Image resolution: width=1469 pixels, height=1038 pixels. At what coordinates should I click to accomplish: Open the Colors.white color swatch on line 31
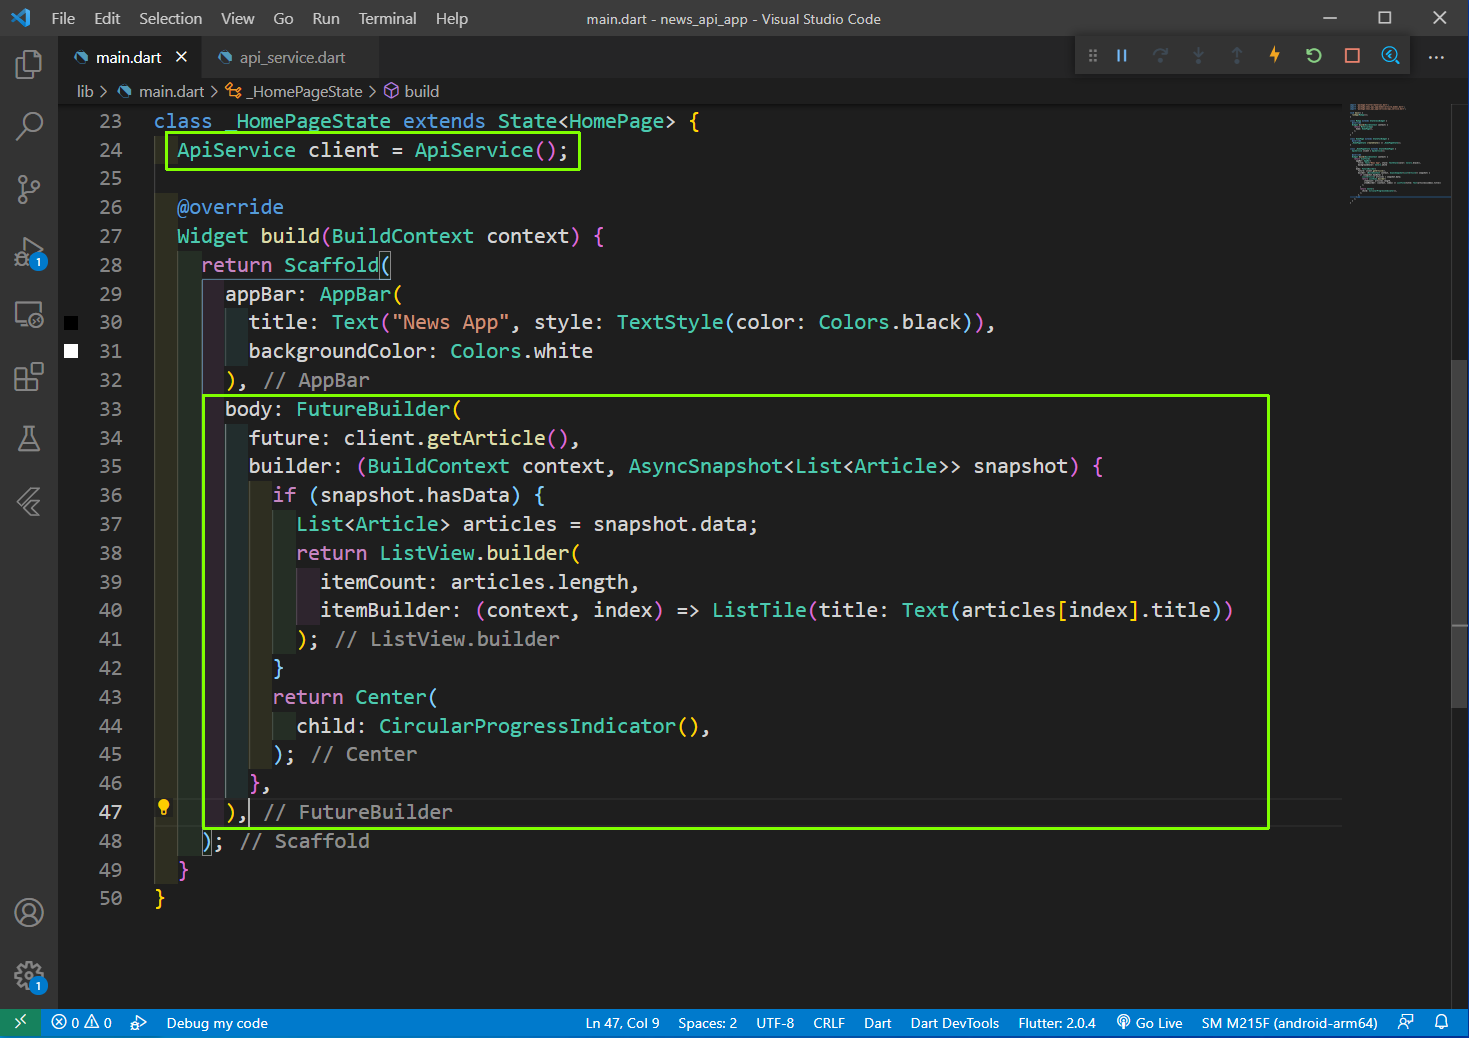(71, 351)
